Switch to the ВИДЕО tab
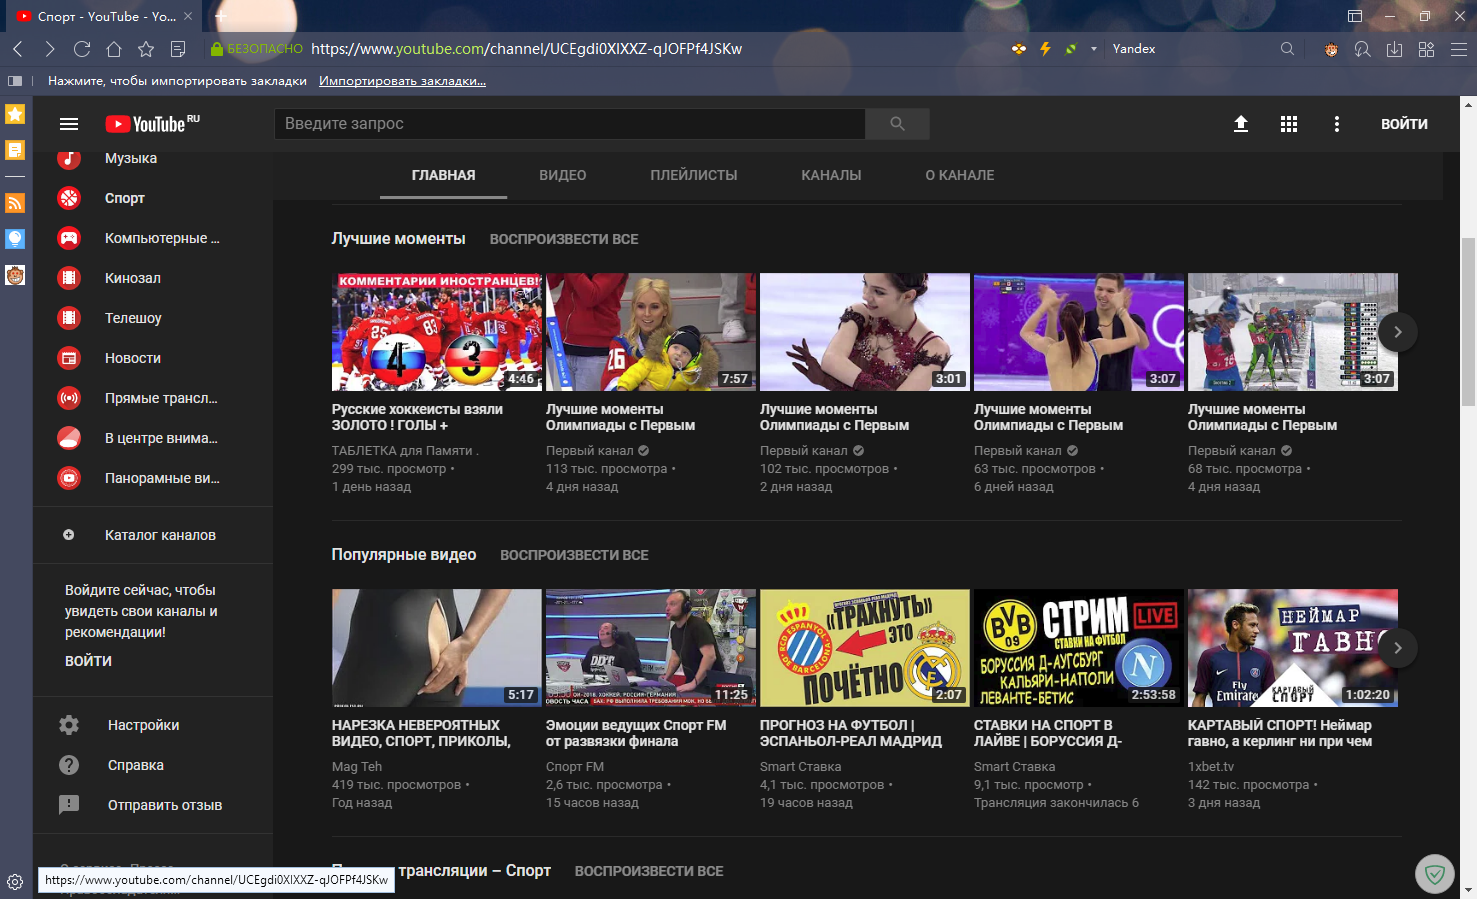This screenshot has width=1477, height=899. click(562, 175)
